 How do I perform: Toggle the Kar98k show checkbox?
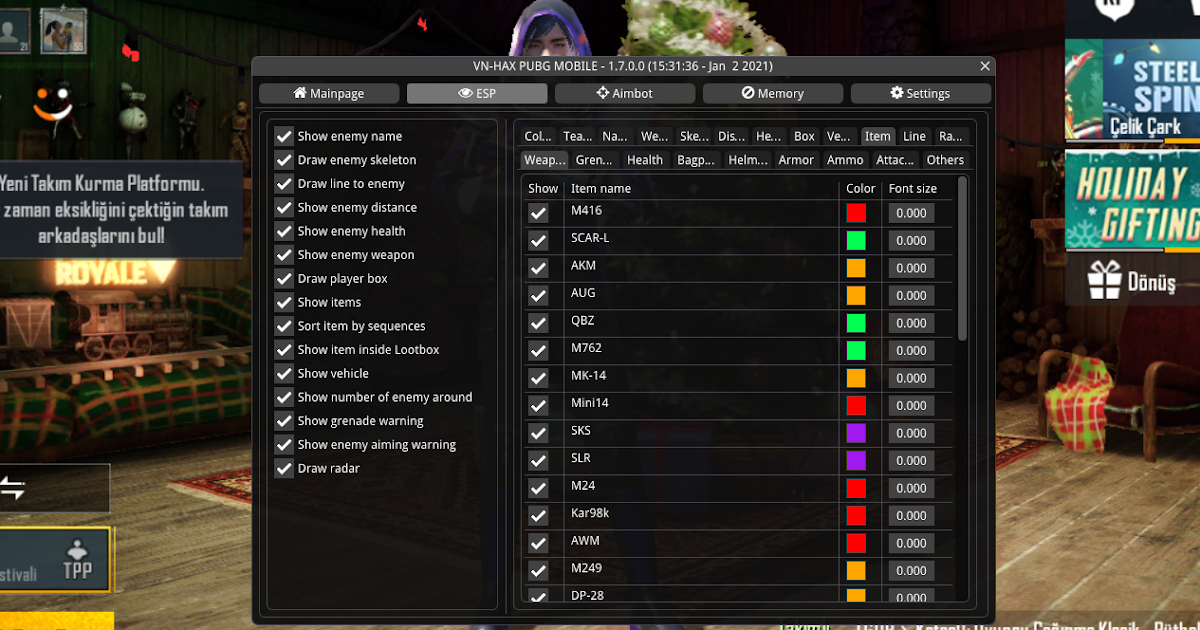click(539, 516)
